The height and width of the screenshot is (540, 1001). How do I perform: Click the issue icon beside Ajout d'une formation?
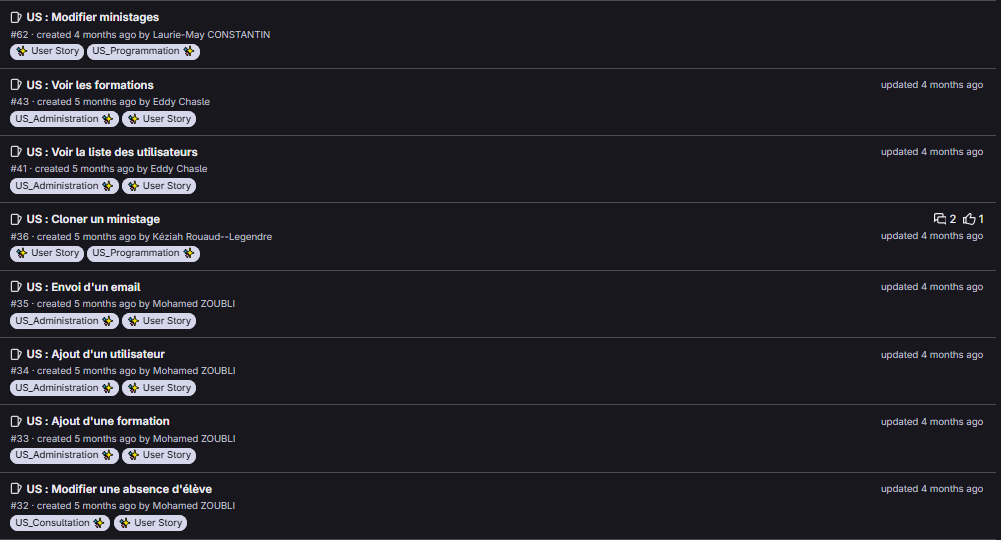pyautogui.click(x=16, y=421)
